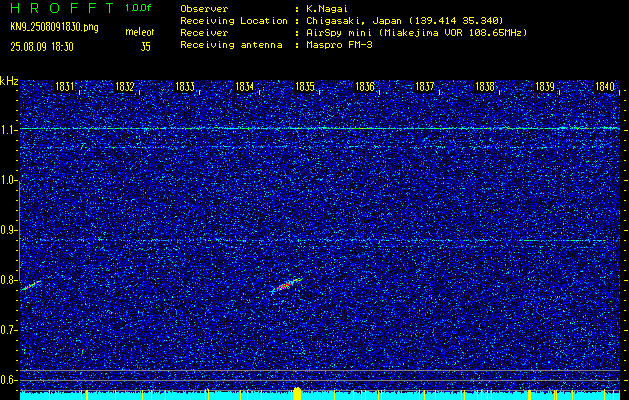Image resolution: width=629 pixels, height=400 pixels.
Task: Click the 0.6 frequency axis label
Action: coord(8,380)
